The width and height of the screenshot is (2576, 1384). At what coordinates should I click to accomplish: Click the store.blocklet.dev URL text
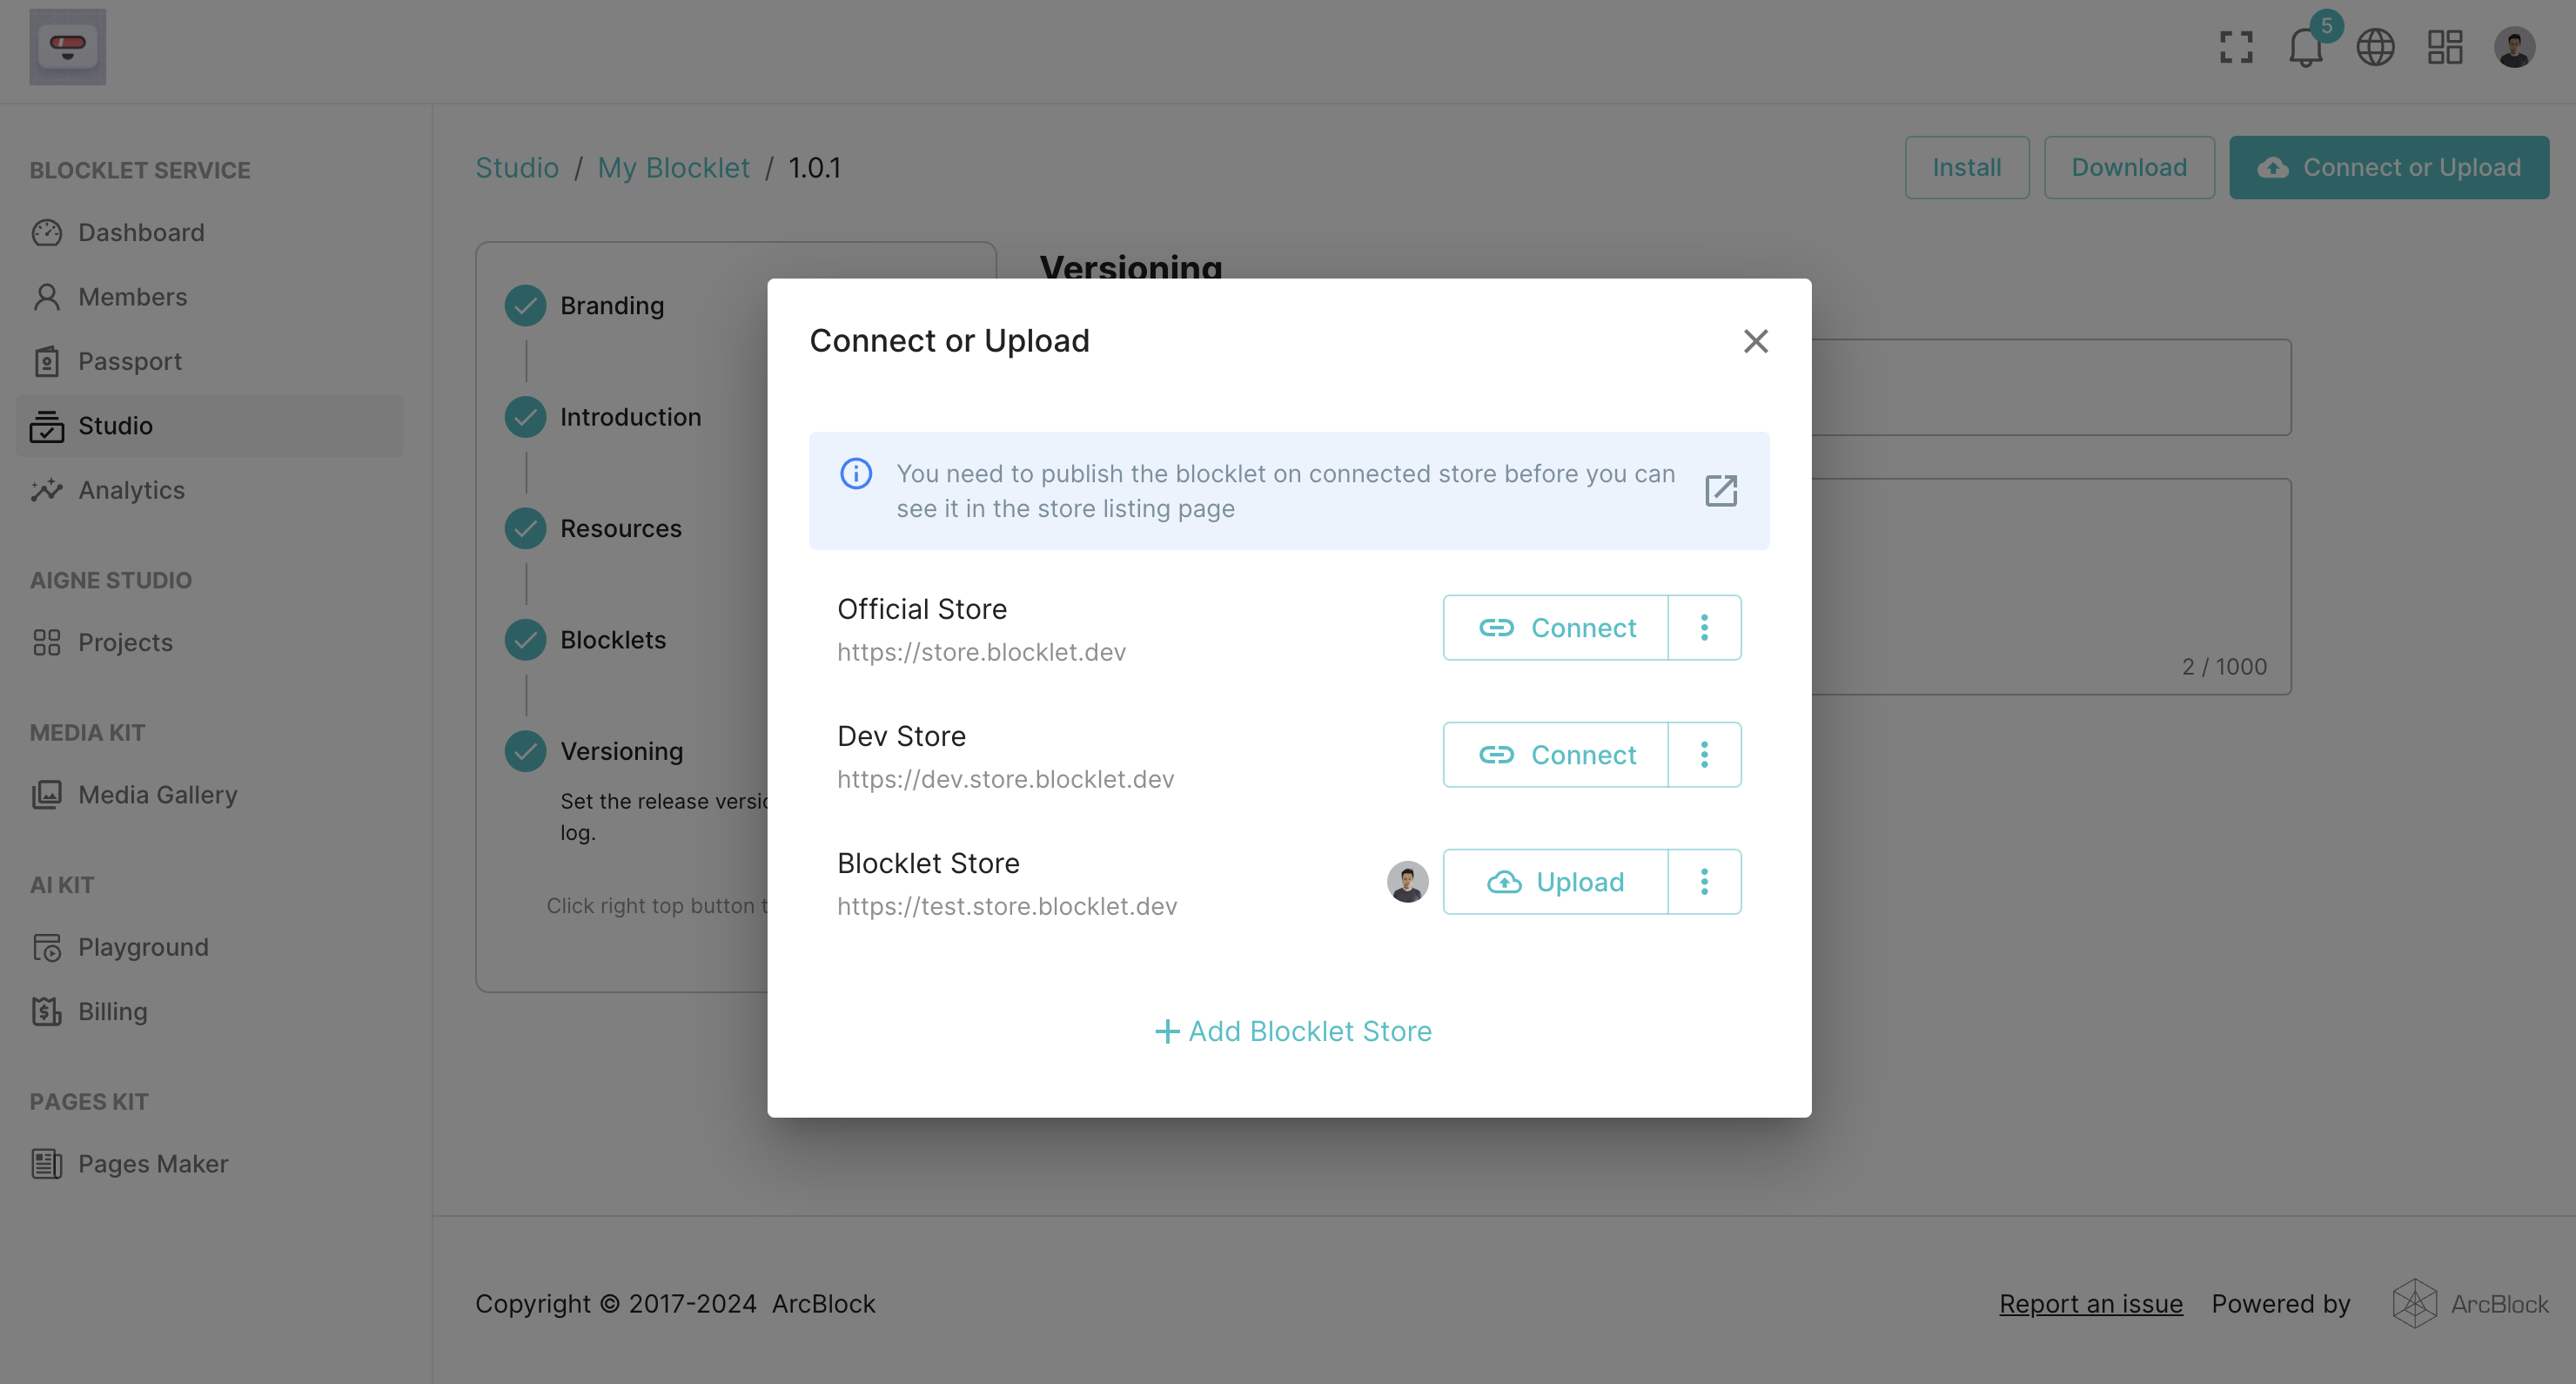click(981, 652)
